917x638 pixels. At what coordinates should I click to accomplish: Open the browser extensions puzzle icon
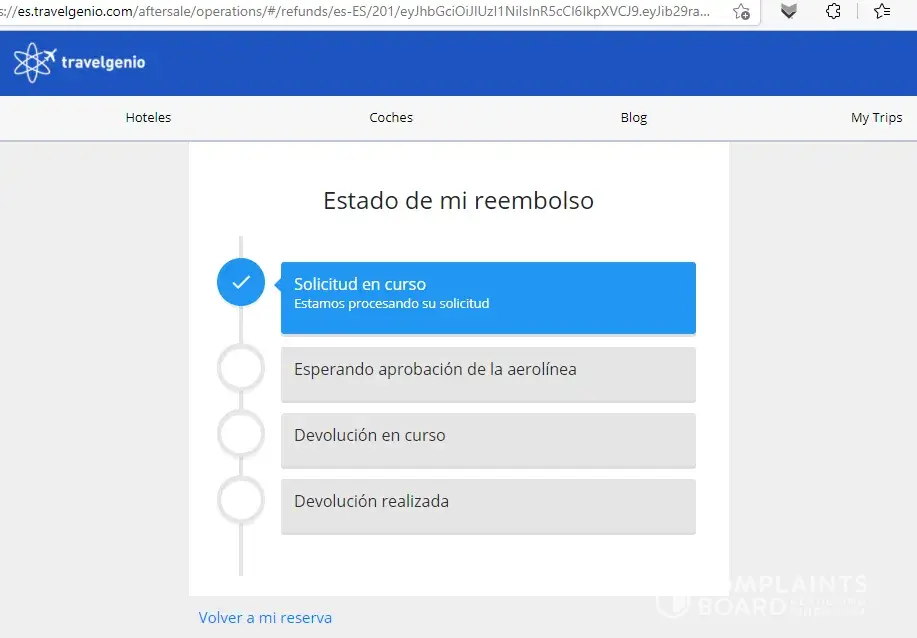[833, 12]
